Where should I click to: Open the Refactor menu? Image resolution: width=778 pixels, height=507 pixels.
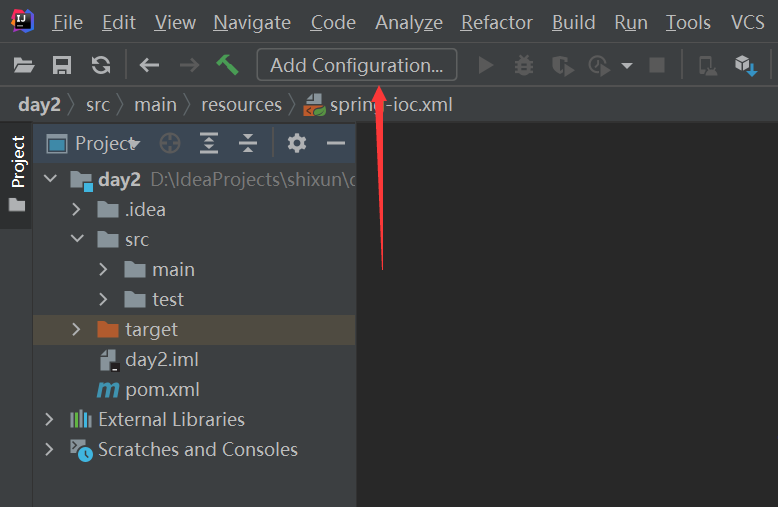(x=497, y=22)
